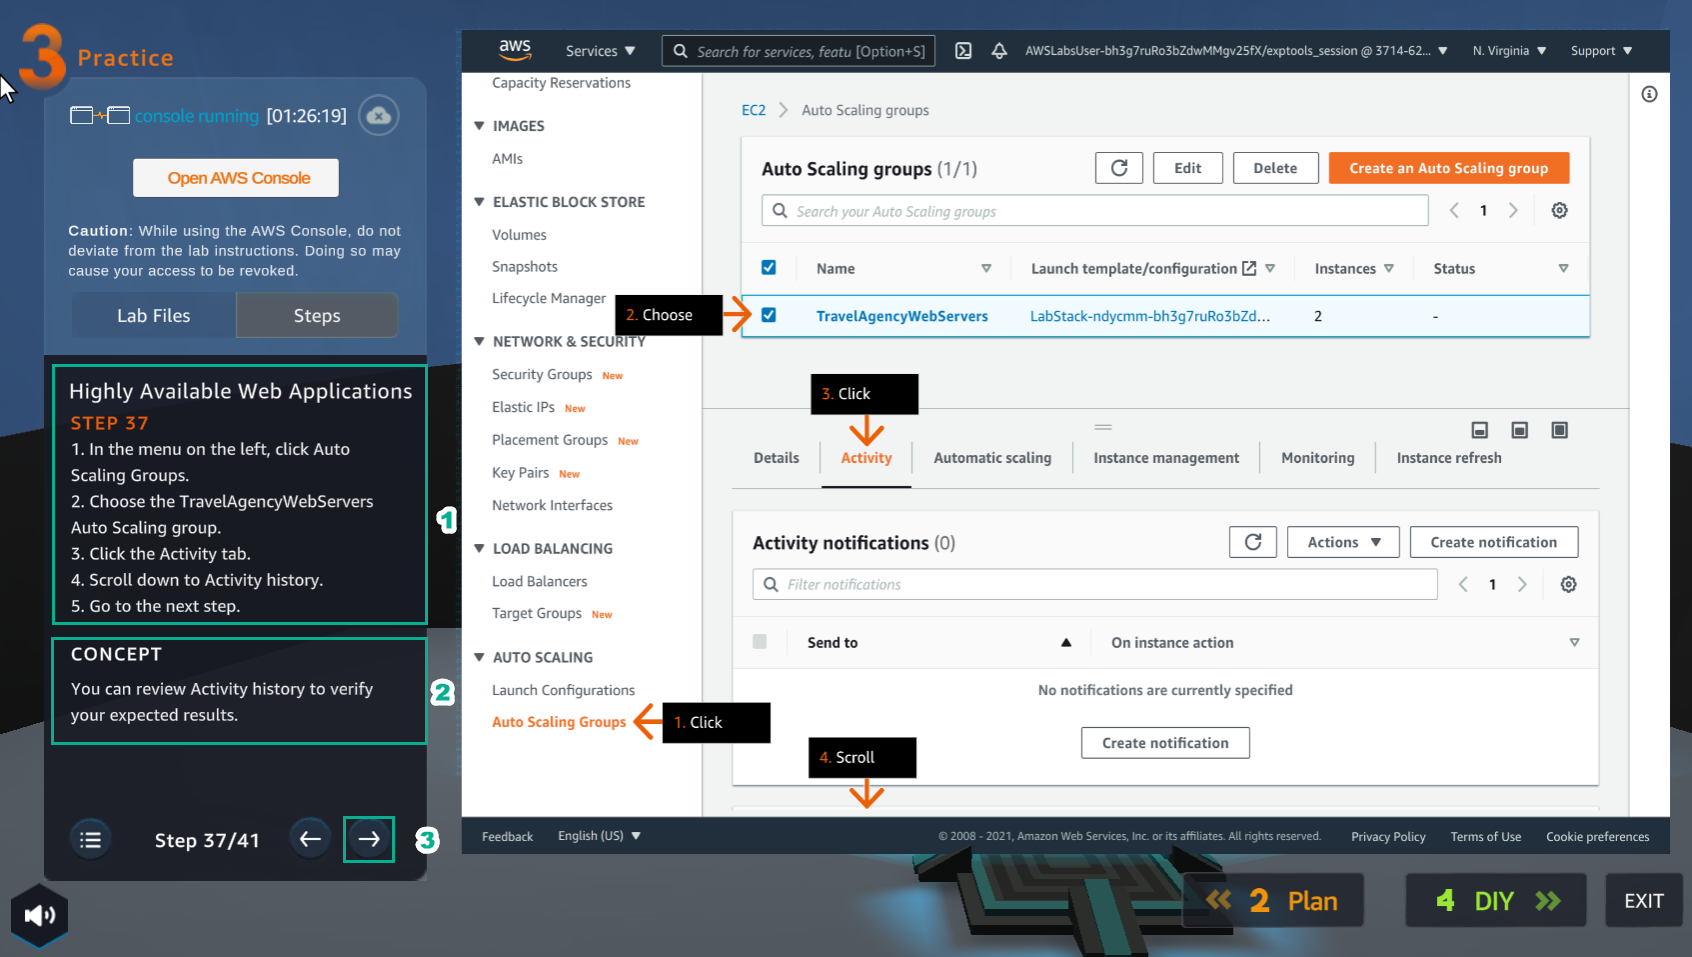The width and height of the screenshot is (1692, 957).
Task: Open Auto Scaling Groups in sidebar
Action: point(559,722)
